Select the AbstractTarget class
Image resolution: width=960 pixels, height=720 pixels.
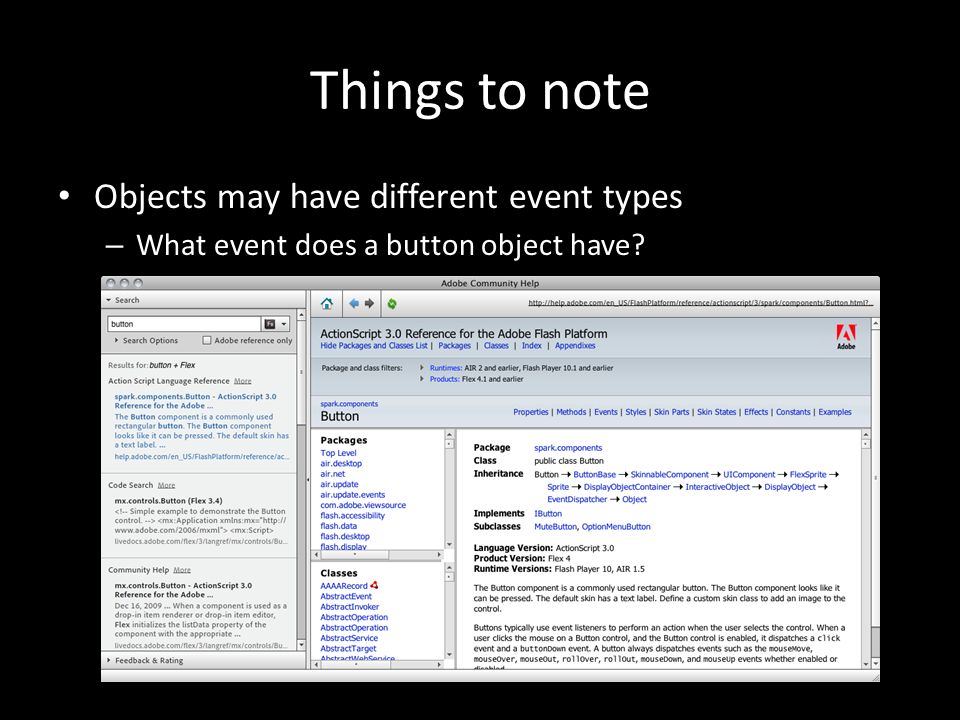pos(348,648)
